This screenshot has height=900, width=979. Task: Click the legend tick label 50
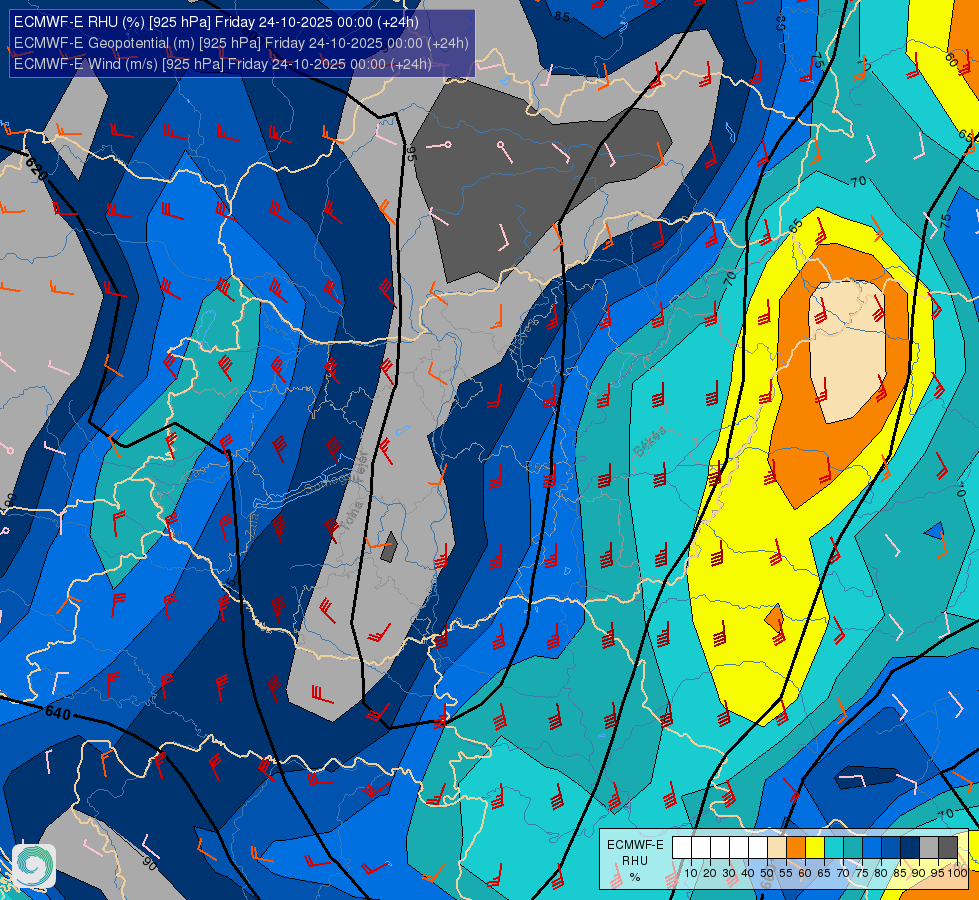(767, 873)
